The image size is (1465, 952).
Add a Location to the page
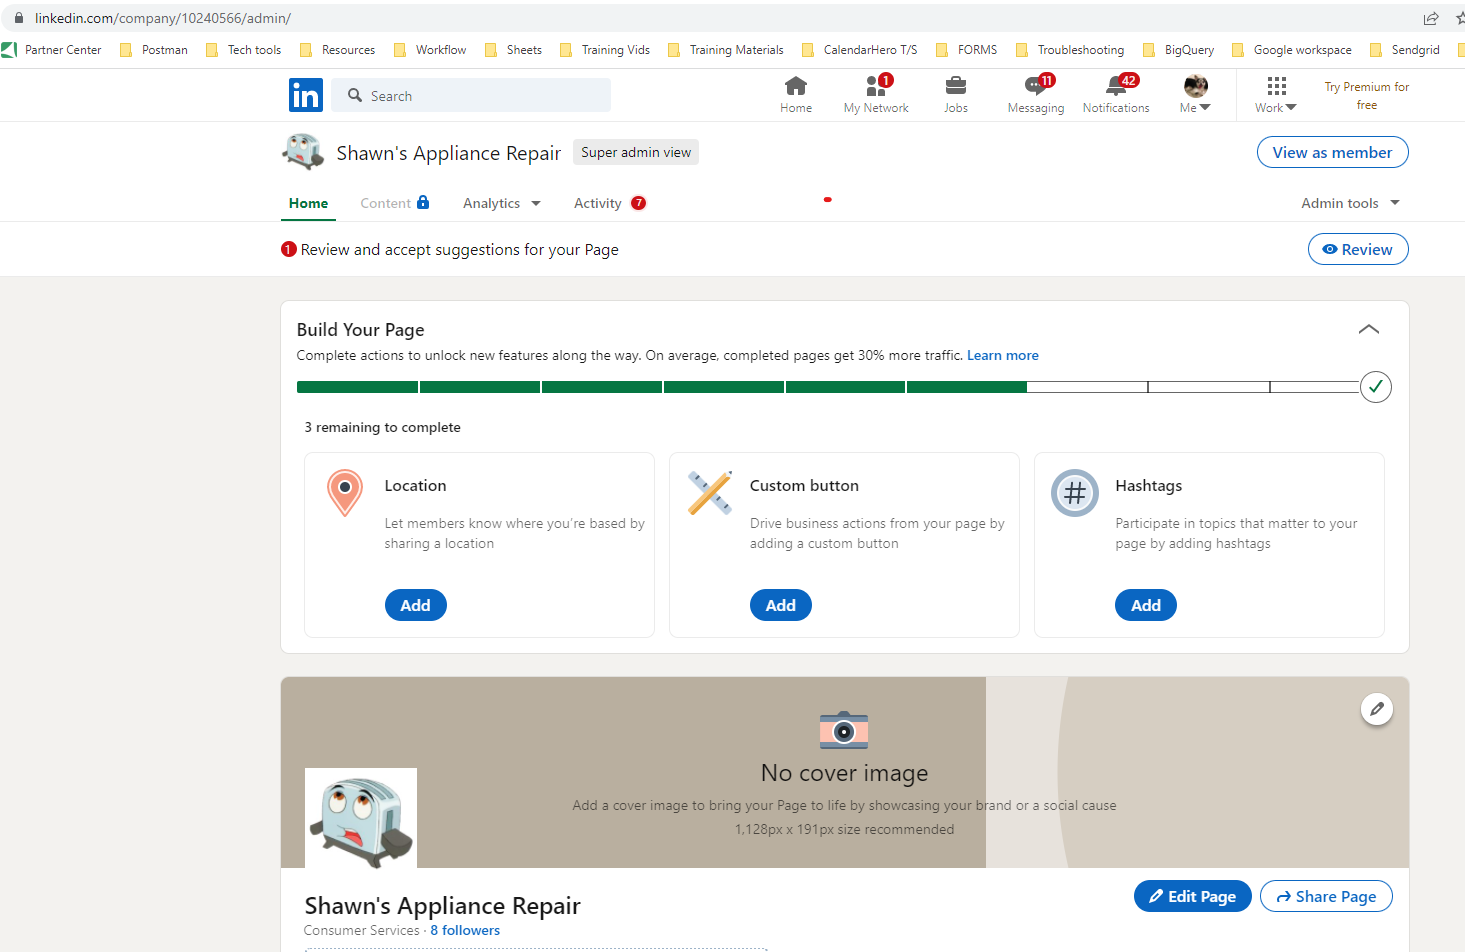coord(416,605)
